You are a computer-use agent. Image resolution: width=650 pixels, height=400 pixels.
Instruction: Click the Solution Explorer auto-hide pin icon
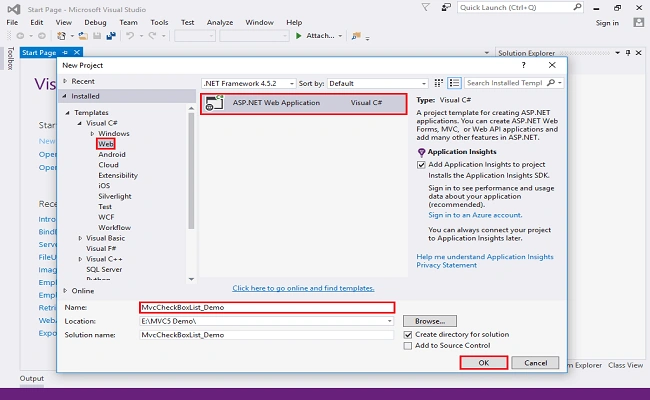[x=628, y=53]
